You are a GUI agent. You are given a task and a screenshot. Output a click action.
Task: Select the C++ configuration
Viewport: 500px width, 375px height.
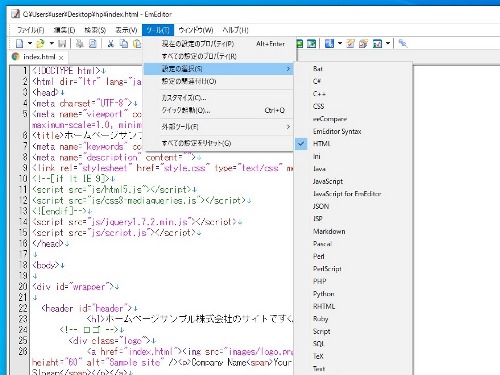353,94
